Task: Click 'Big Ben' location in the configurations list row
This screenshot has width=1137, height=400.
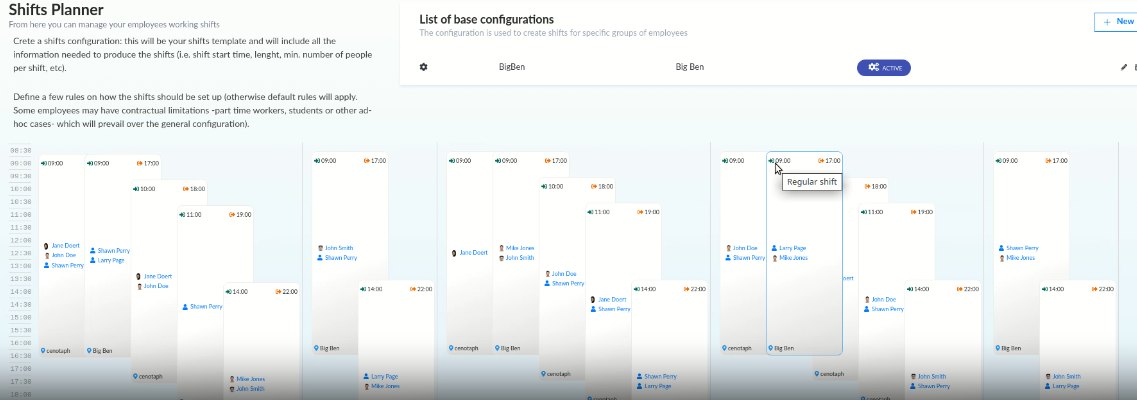Action: click(690, 67)
